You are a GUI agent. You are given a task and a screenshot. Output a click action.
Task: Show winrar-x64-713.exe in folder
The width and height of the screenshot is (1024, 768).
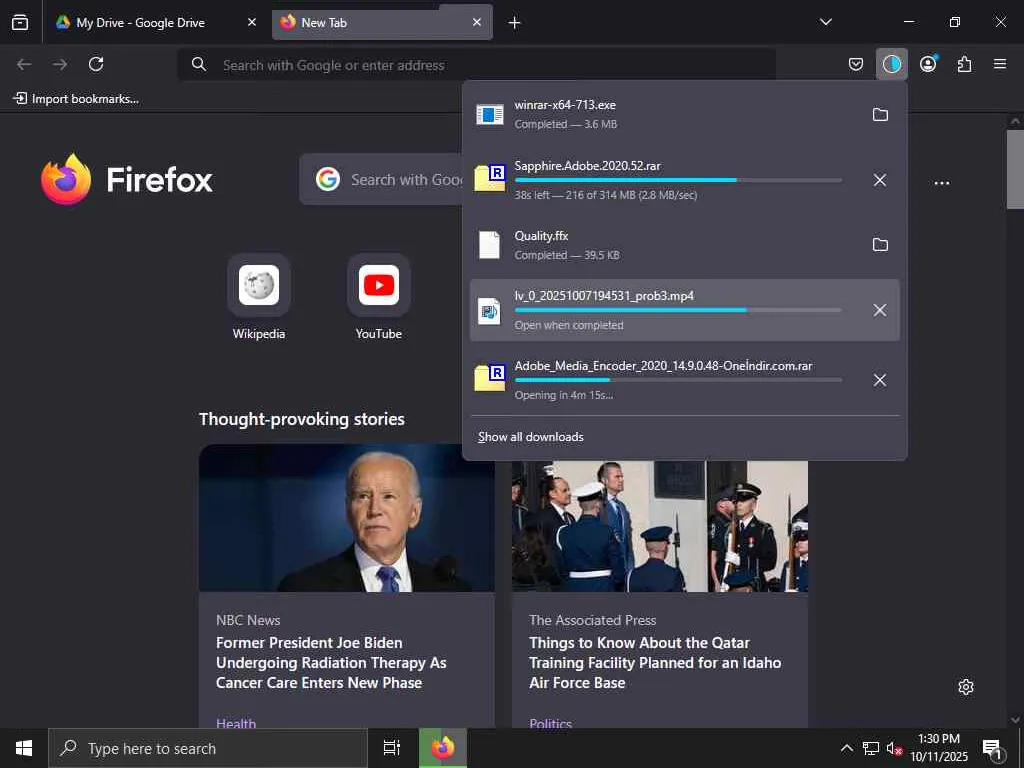pos(880,114)
